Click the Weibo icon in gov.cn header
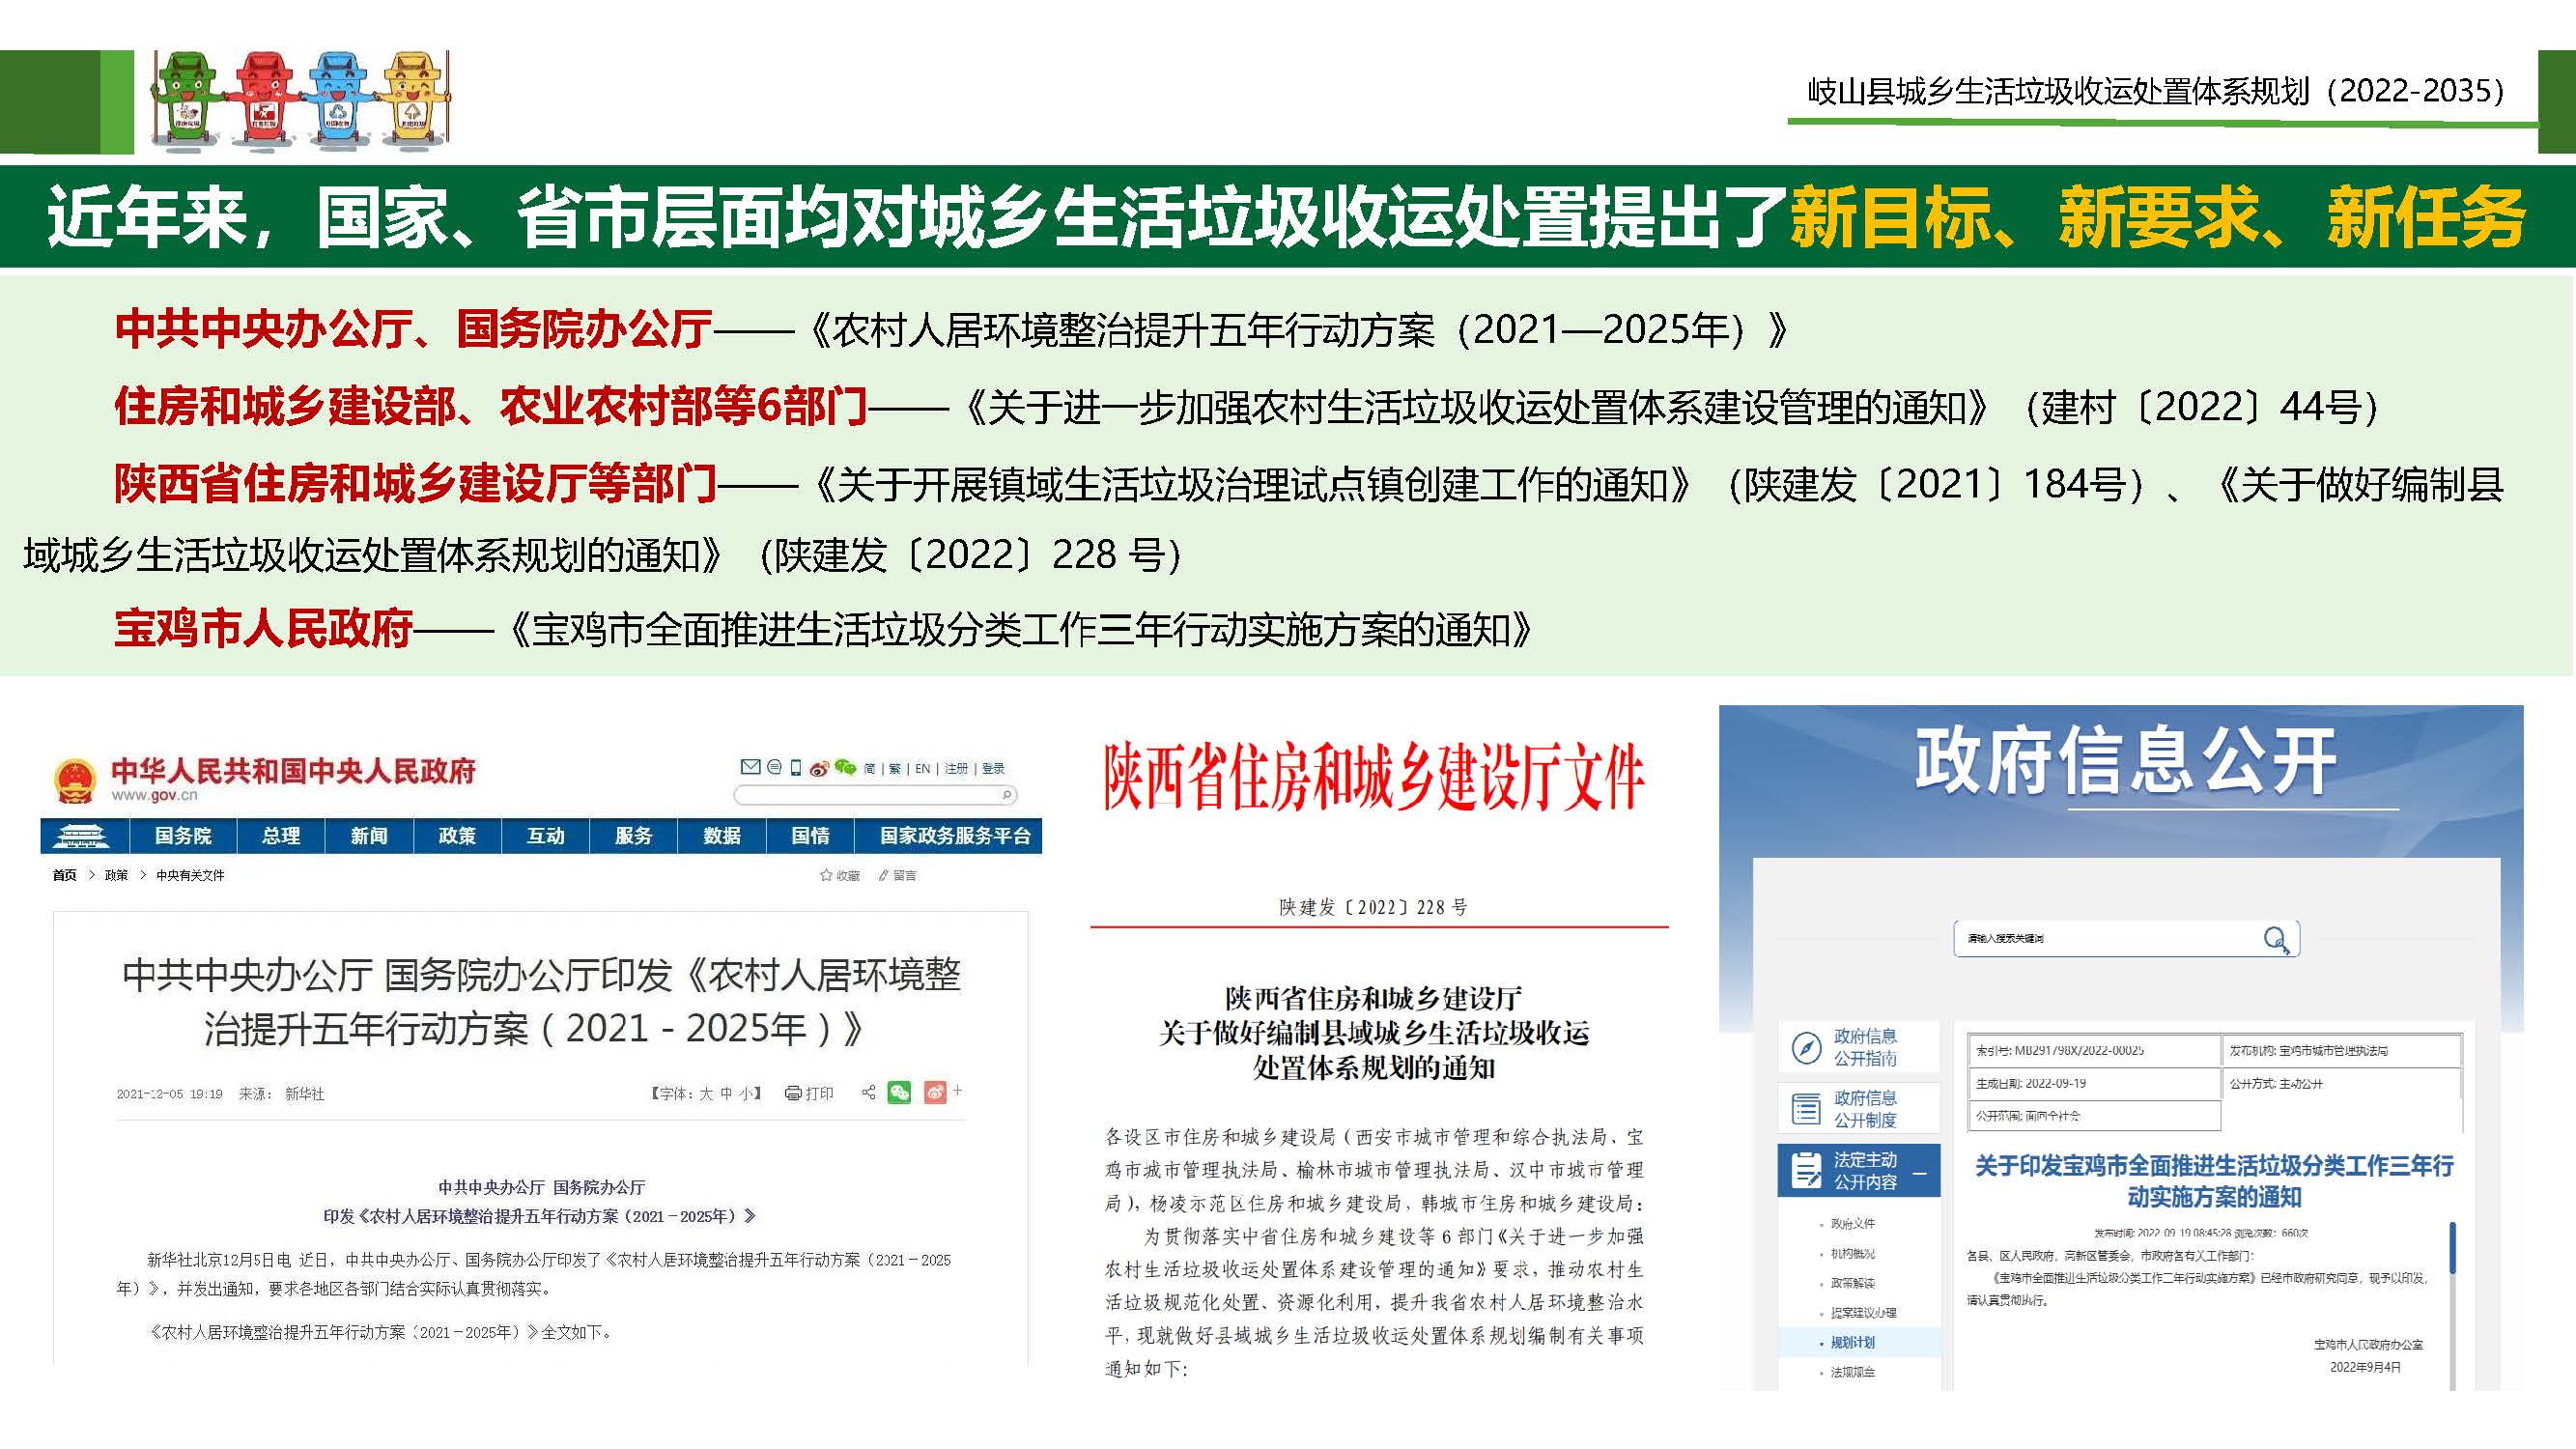This screenshot has height=1449, width=2576. (819, 768)
